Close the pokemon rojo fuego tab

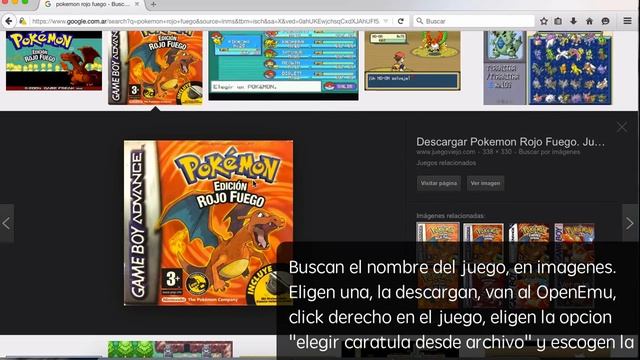137,4
